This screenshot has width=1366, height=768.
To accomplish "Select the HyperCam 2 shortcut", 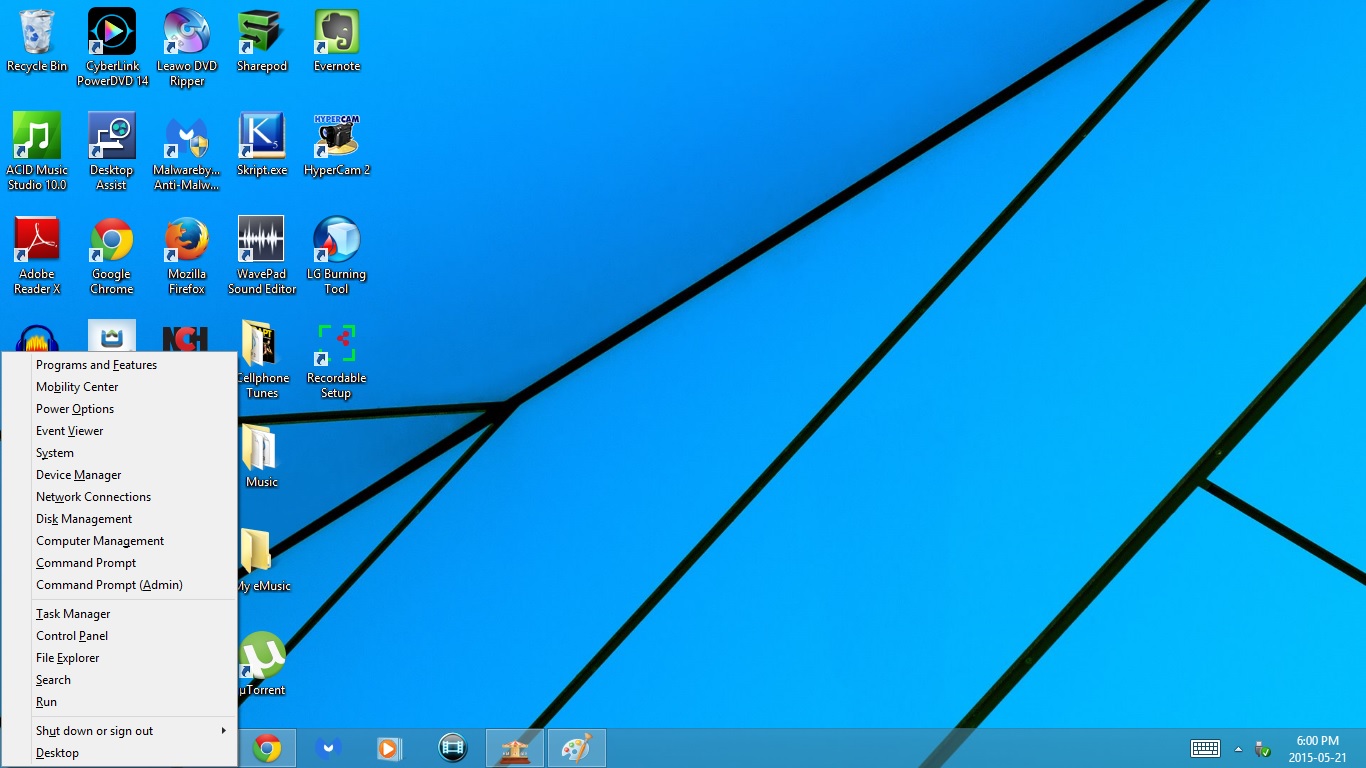I will 337,146.
